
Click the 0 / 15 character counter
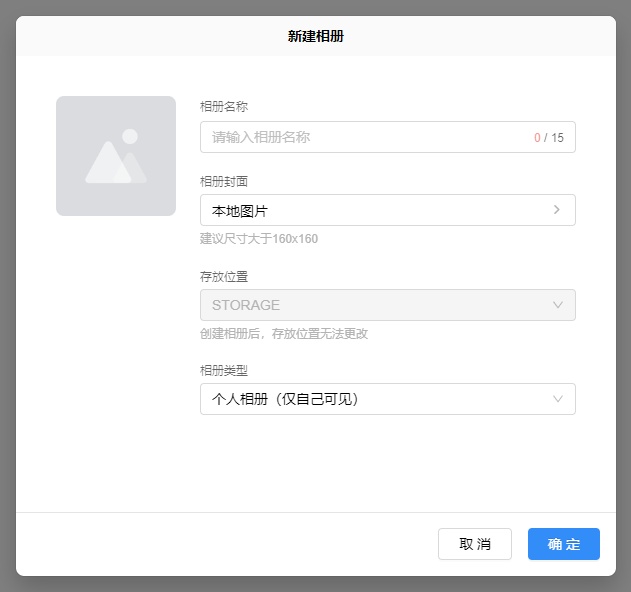(x=548, y=138)
